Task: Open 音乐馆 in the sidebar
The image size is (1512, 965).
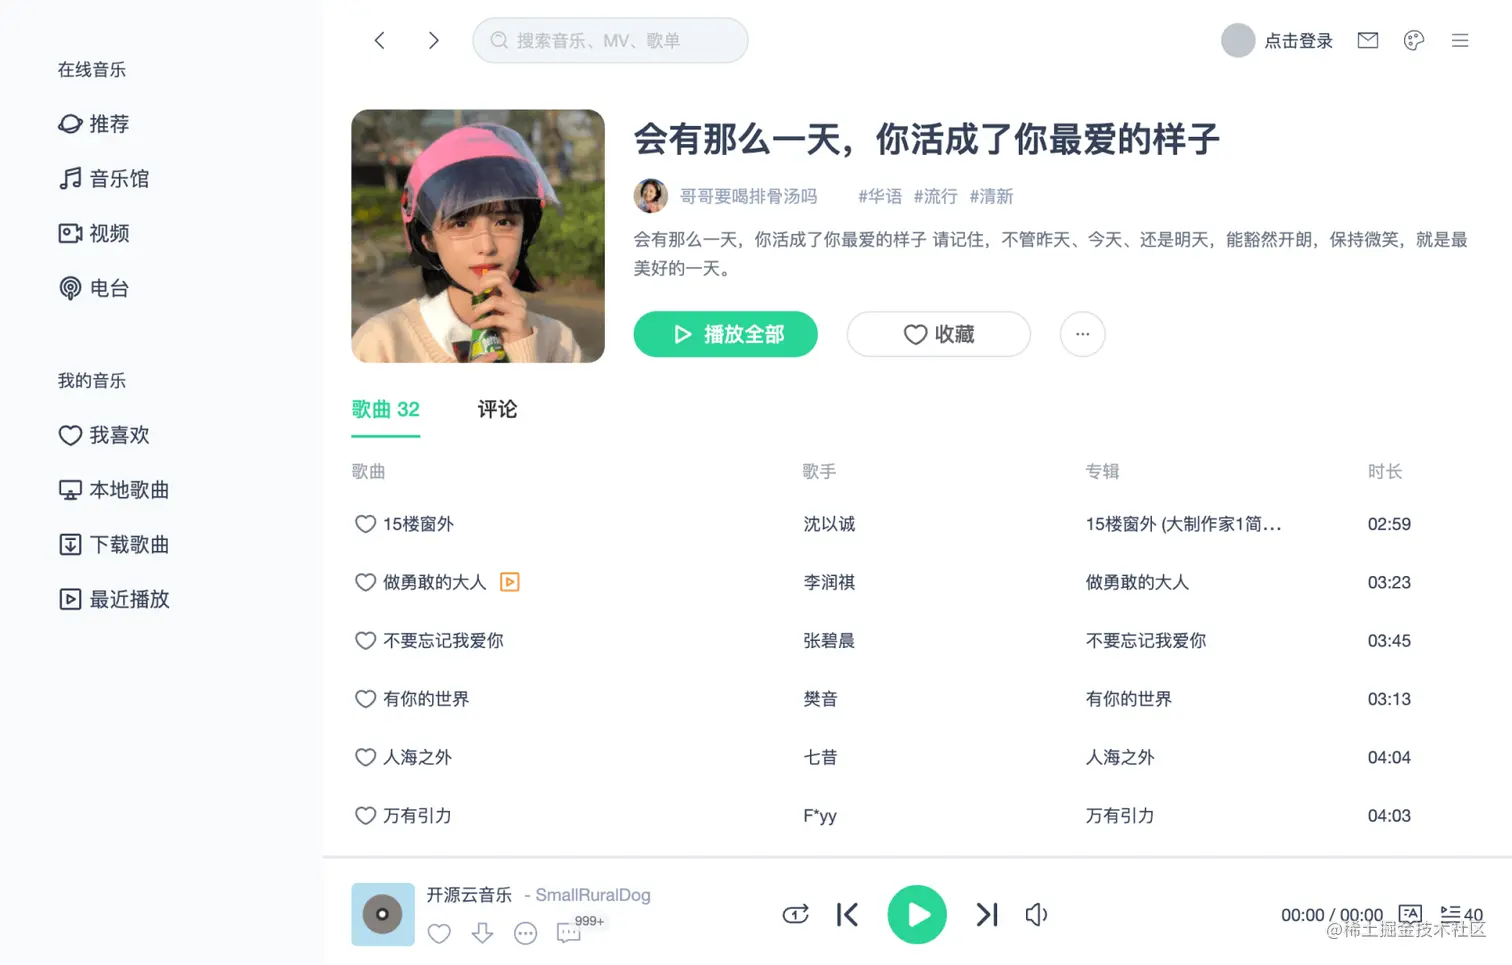Action: 104,178
